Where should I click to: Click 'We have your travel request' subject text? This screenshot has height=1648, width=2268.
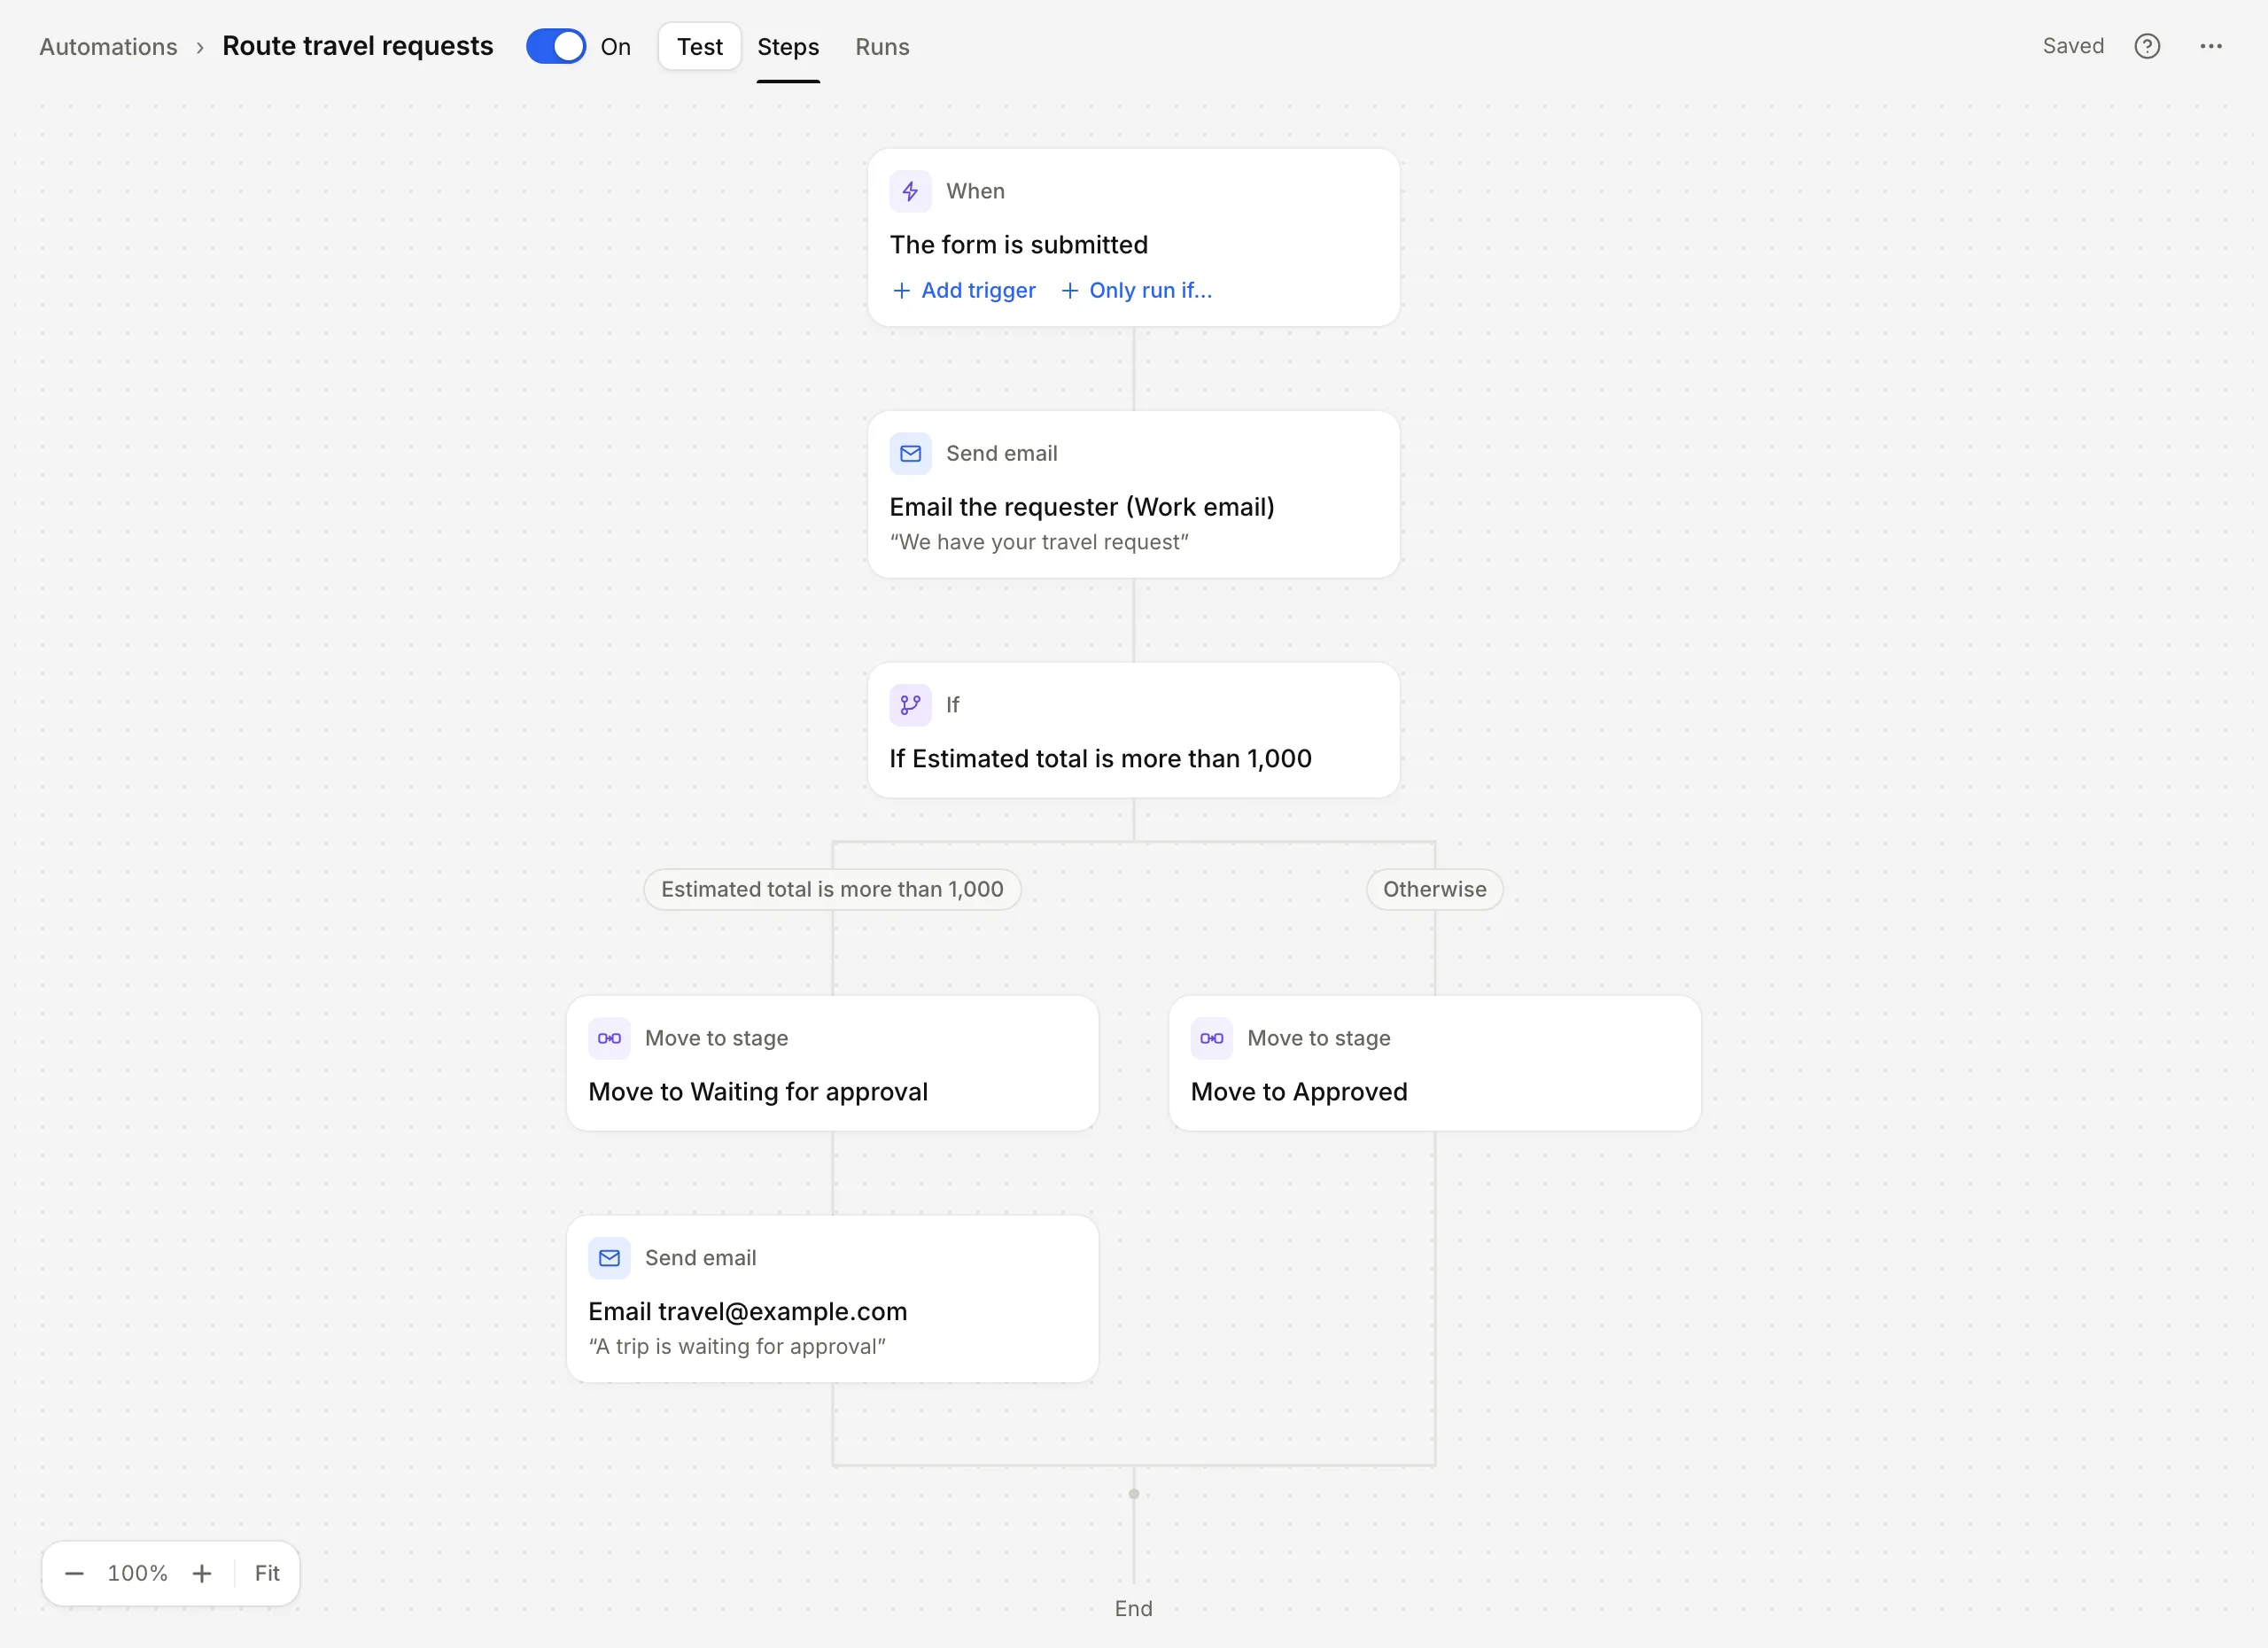[1039, 542]
